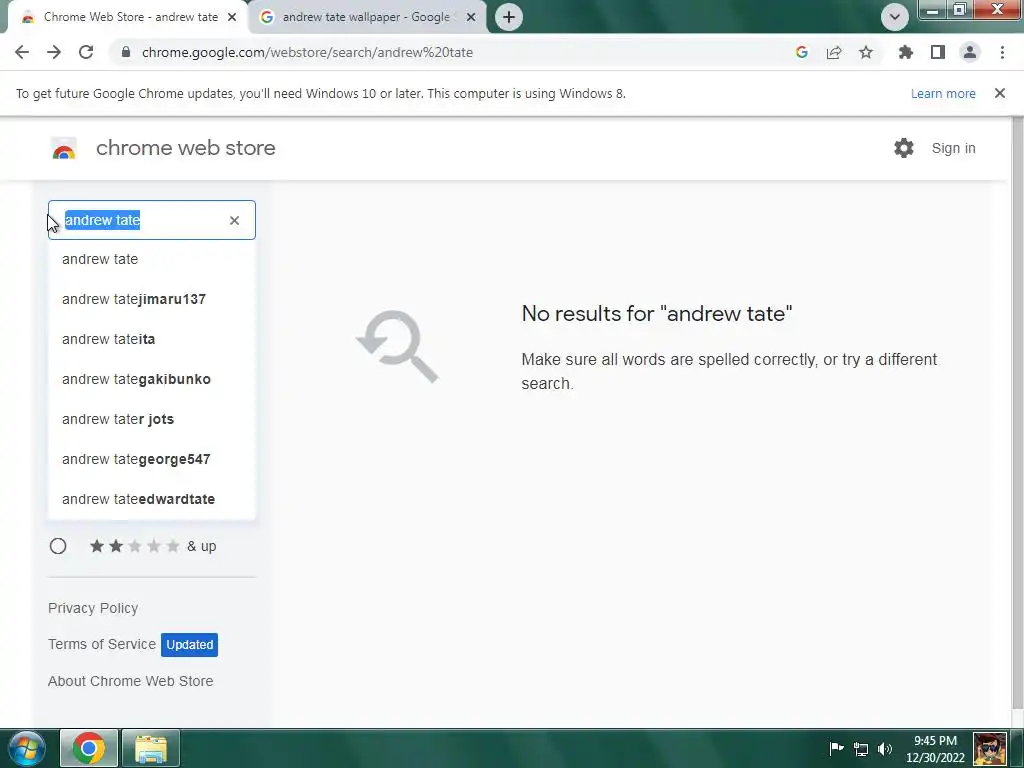This screenshot has width=1024, height=768.
Task: Open the Terms of Service link
Action: (x=102, y=644)
